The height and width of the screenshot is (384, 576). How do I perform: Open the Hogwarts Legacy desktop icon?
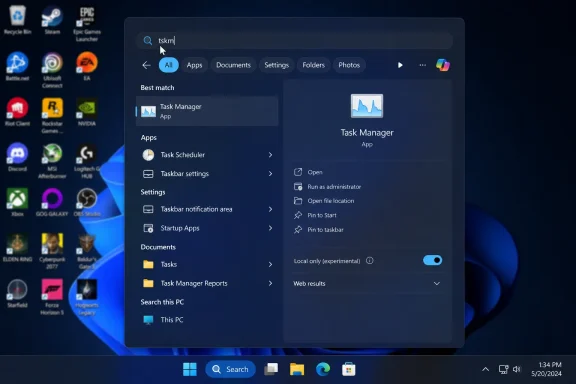point(87,297)
